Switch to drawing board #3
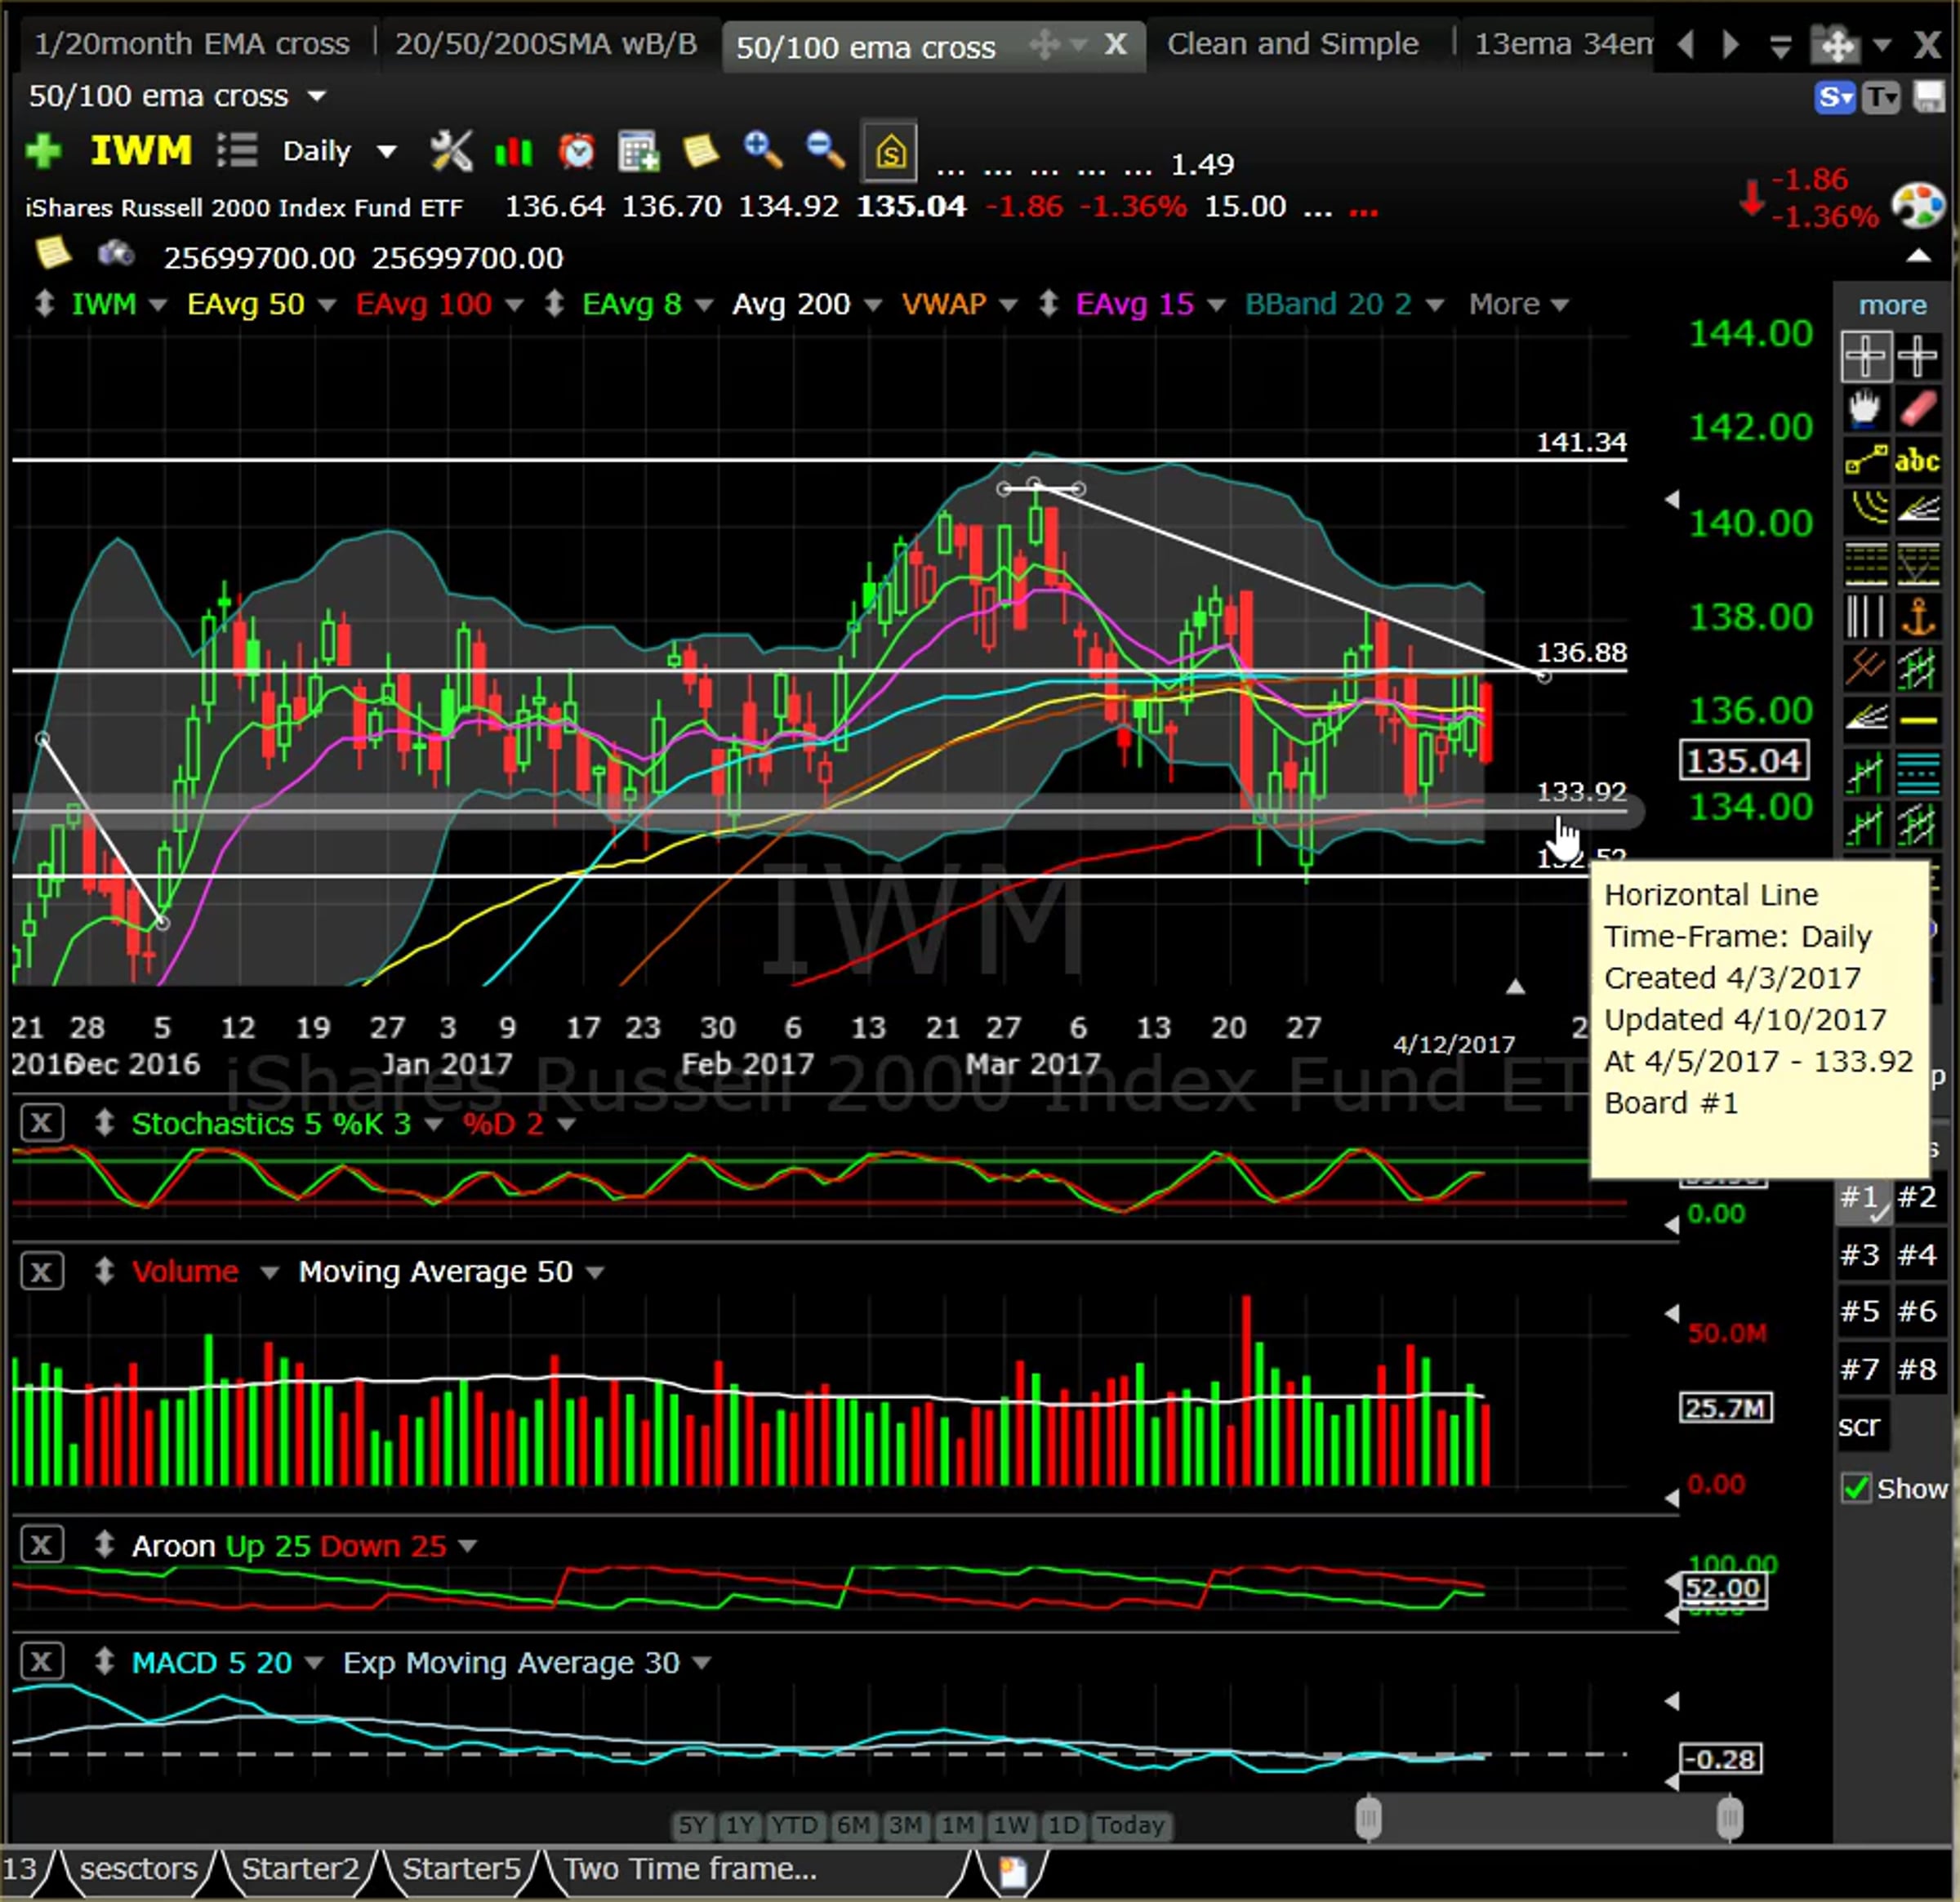 (x=1860, y=1254)
